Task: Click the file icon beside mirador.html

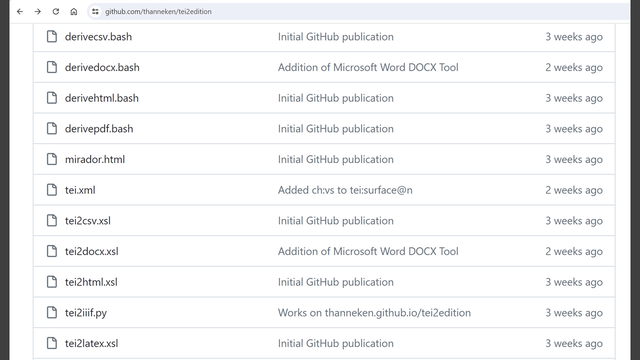Action: (52, 159)
